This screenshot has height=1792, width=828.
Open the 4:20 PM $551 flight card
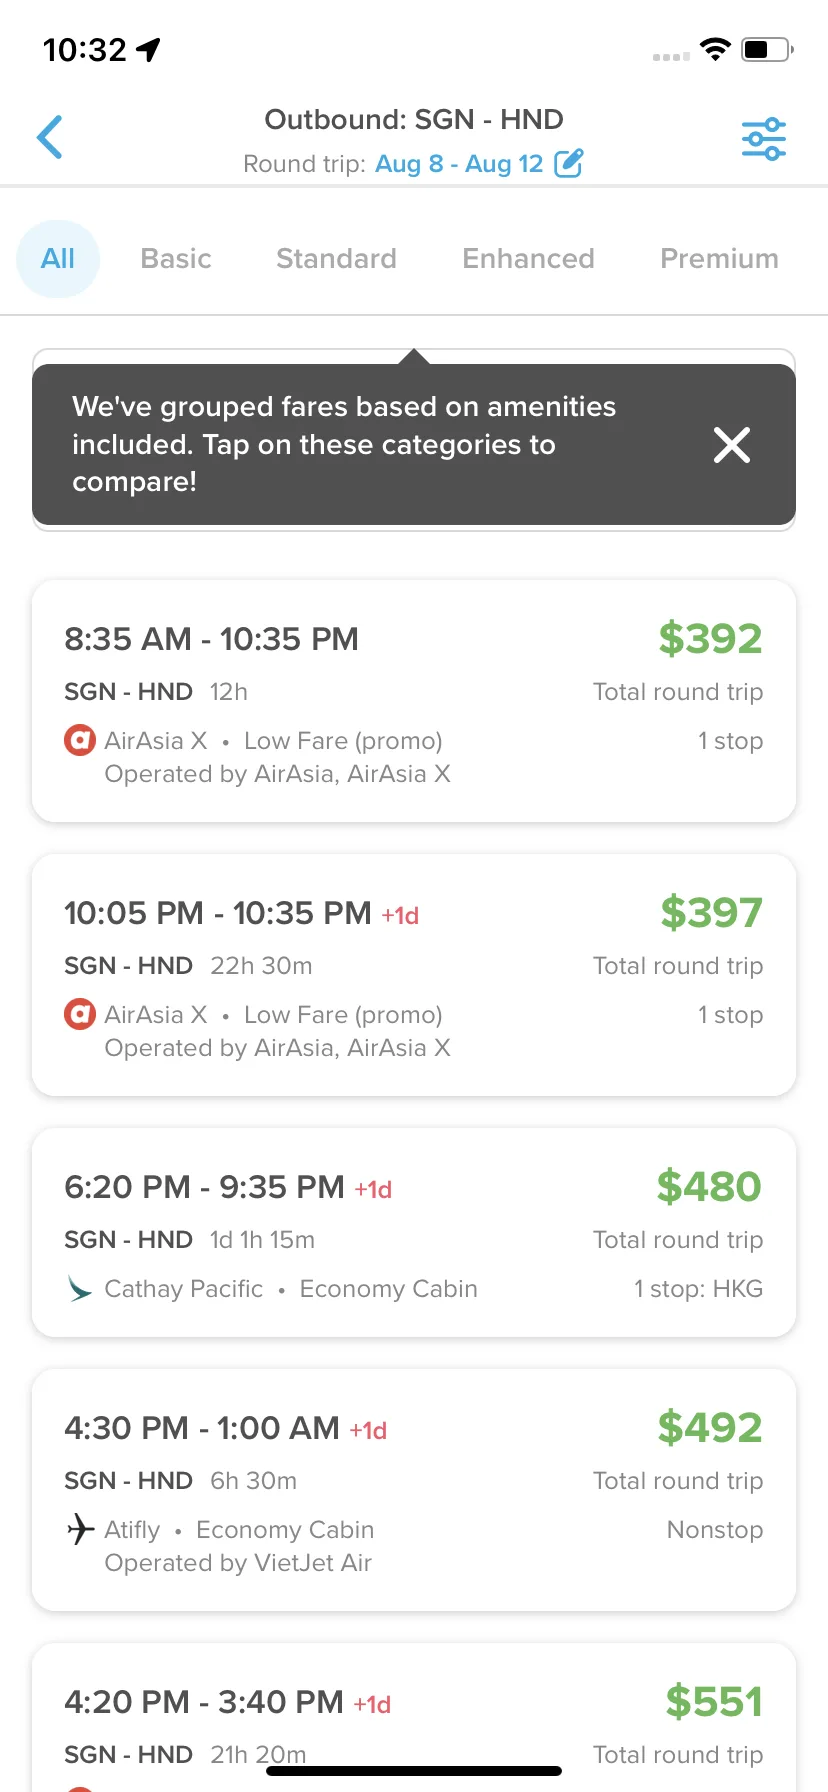click(x=414, y=1717)
